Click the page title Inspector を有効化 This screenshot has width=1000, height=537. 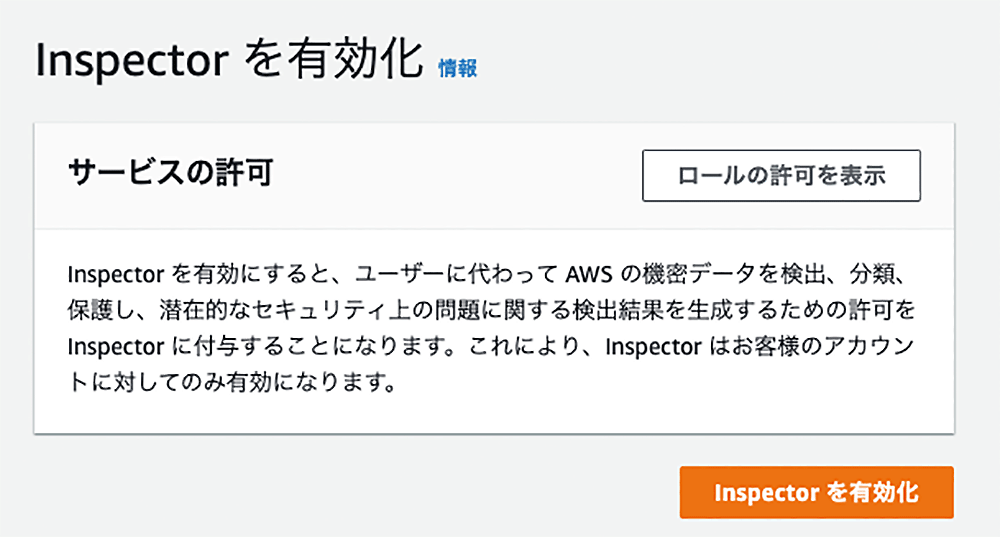(x=229, y=60)
